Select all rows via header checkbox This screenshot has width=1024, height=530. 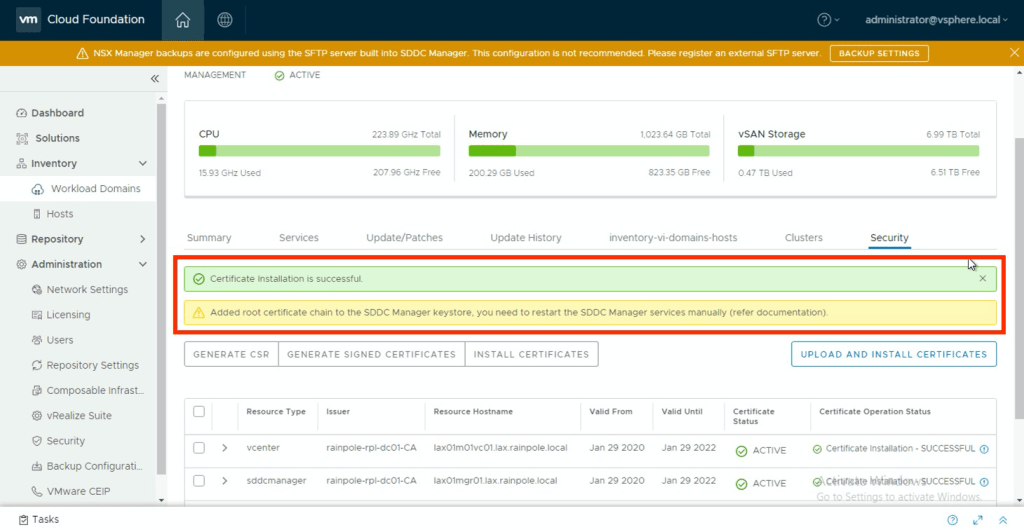[x=199, y=412]
